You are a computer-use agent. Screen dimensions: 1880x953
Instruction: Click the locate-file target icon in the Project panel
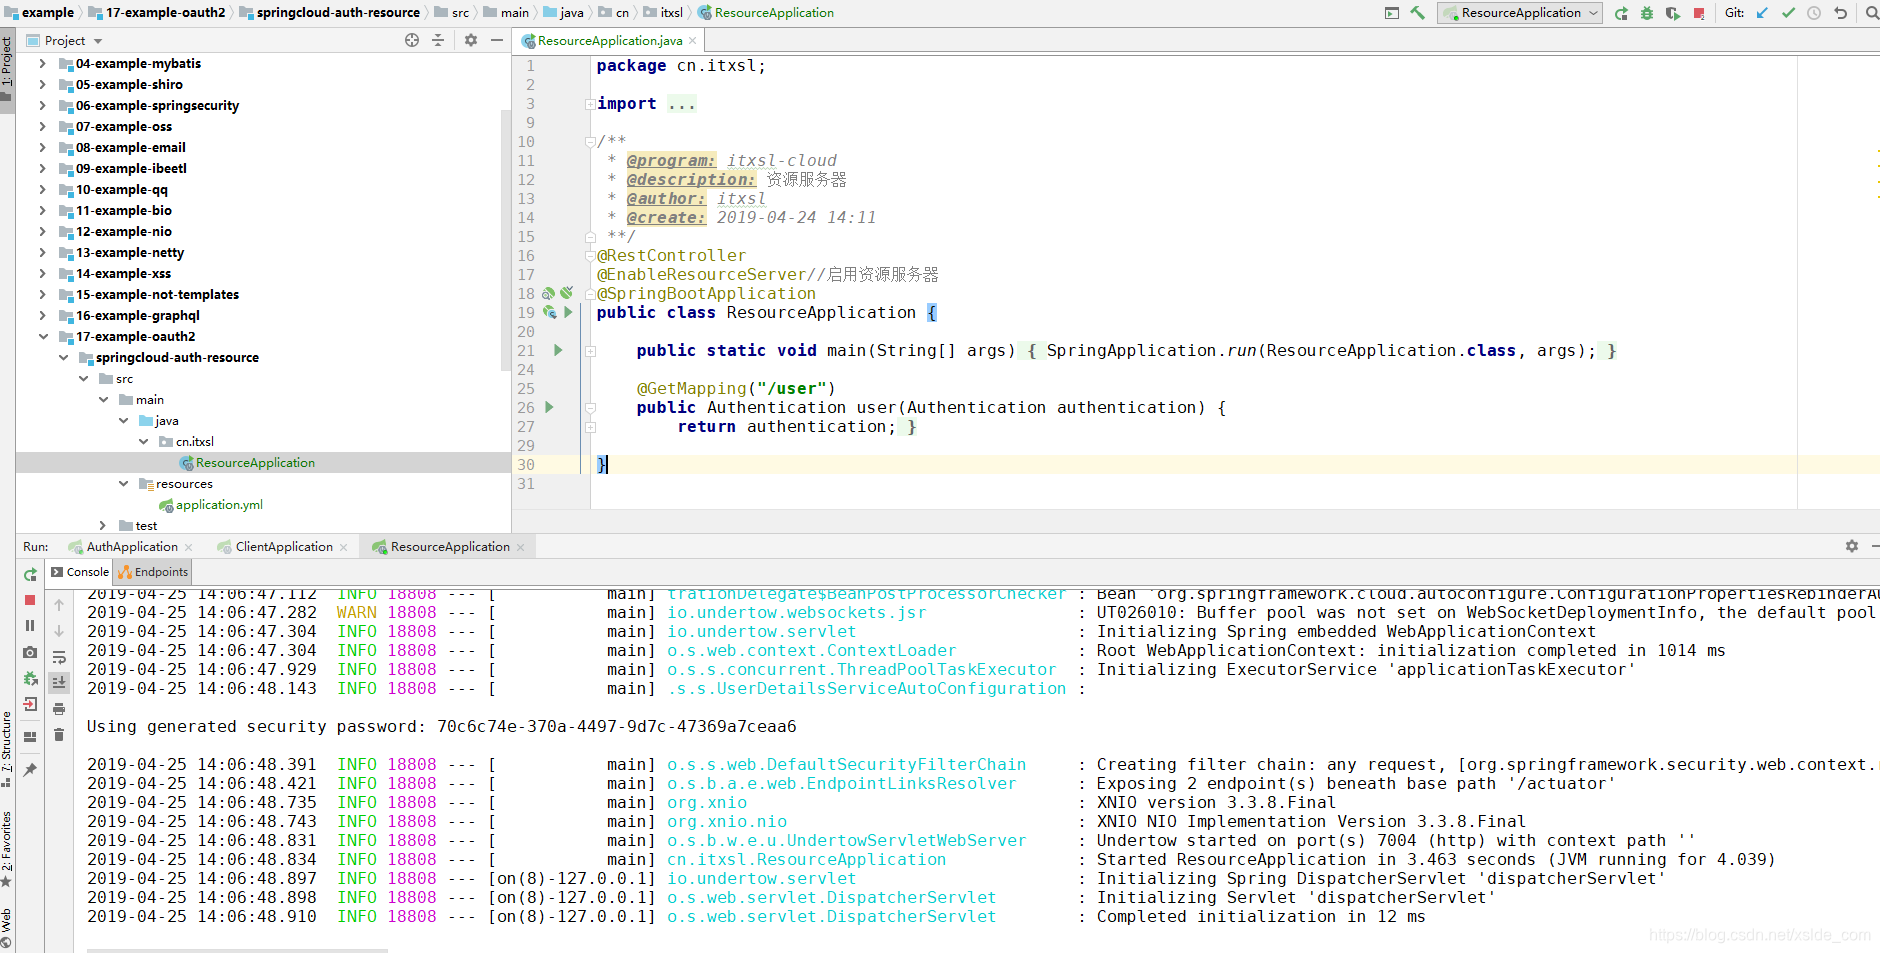(412, 40)
